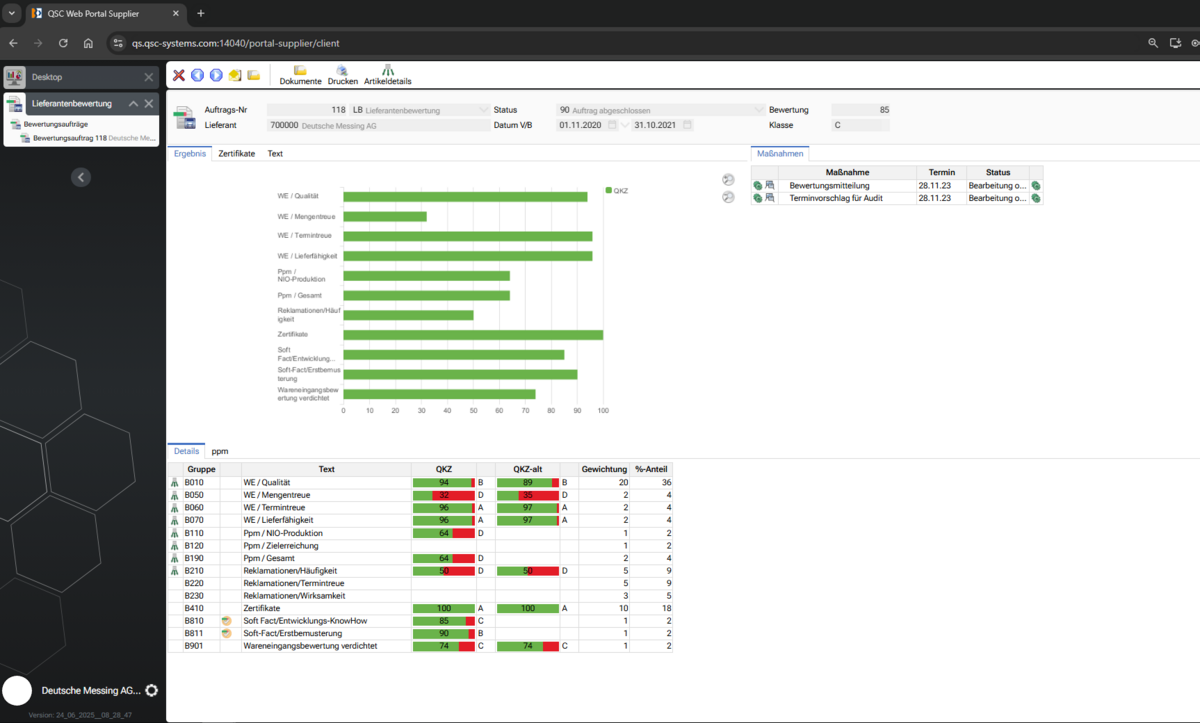Open Artikeldetails from the toolbar
The image size is (1200, 723).
[x=387, y=75]
